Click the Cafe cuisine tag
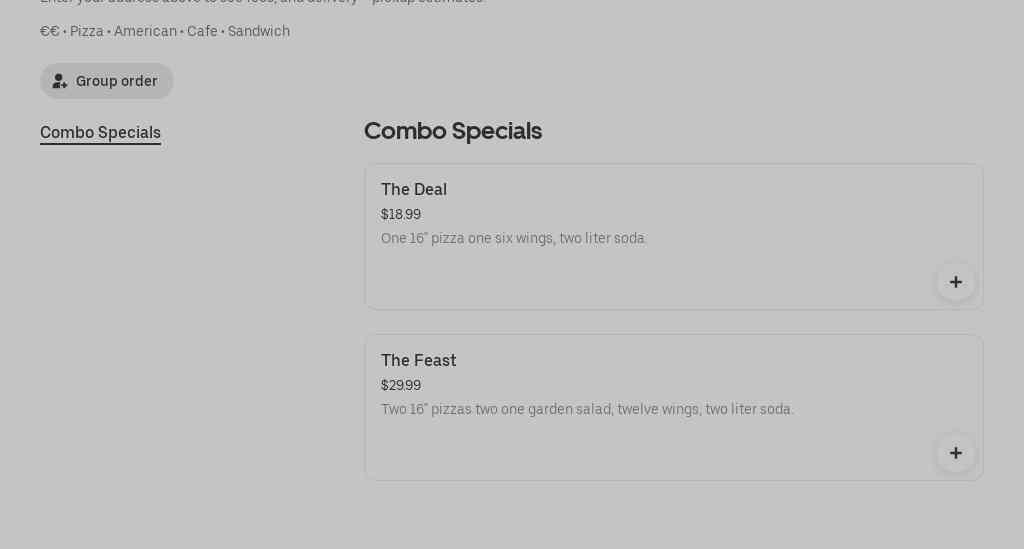This screenshot has height=549, width=1024. click(x=202, y=31)
